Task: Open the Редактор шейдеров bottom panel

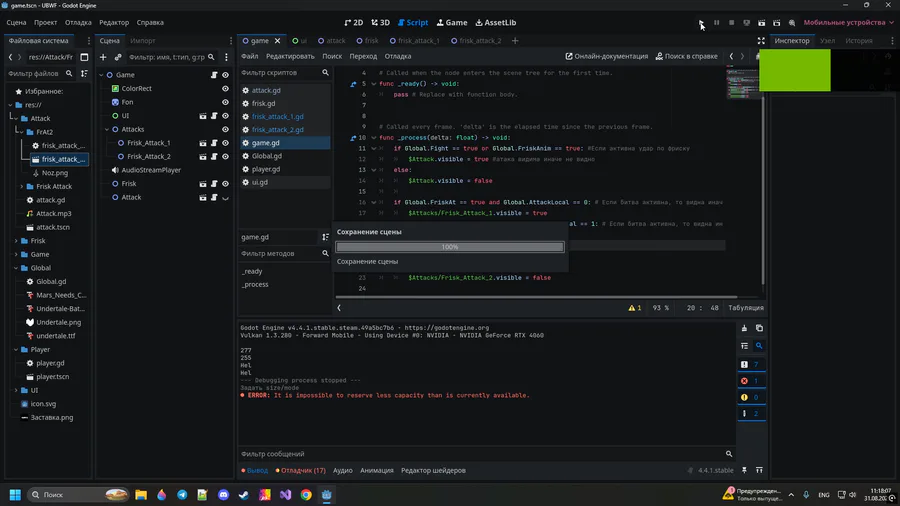Action: coord(433,470)
